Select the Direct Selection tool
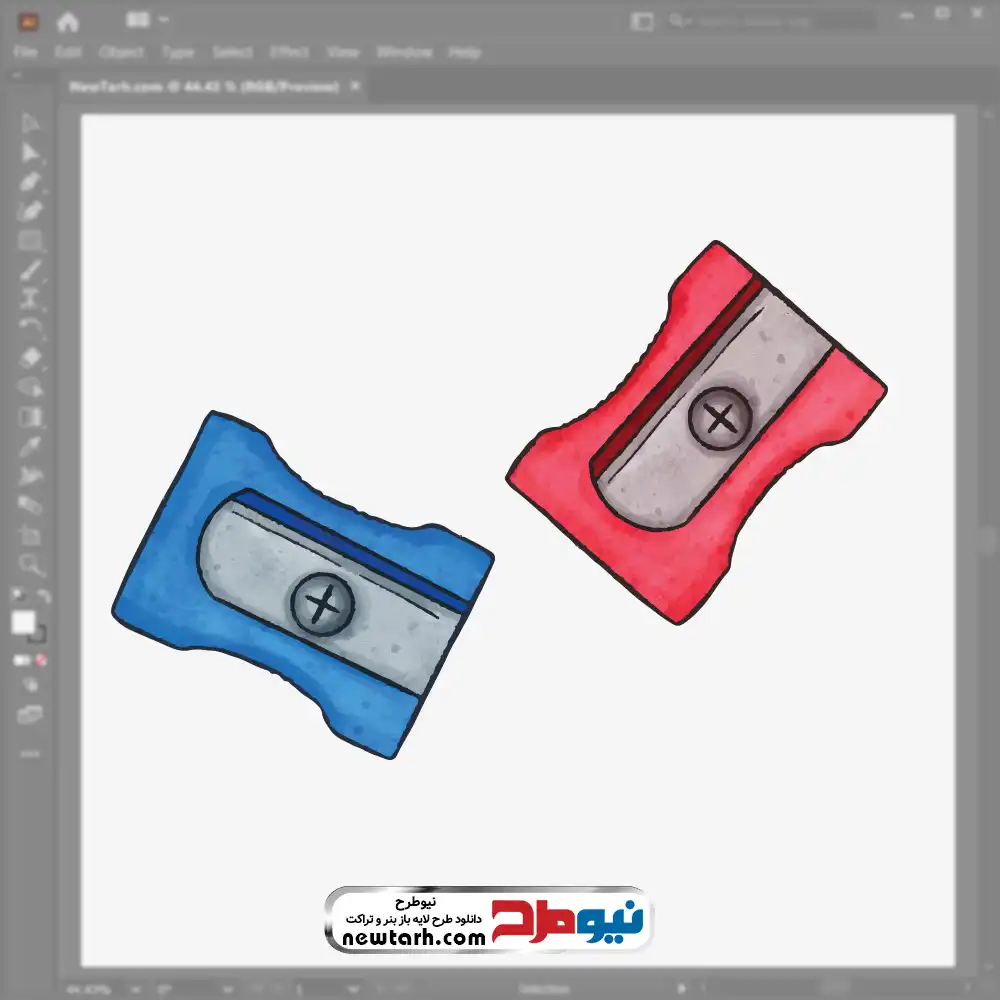 click(x=31, y=152)
